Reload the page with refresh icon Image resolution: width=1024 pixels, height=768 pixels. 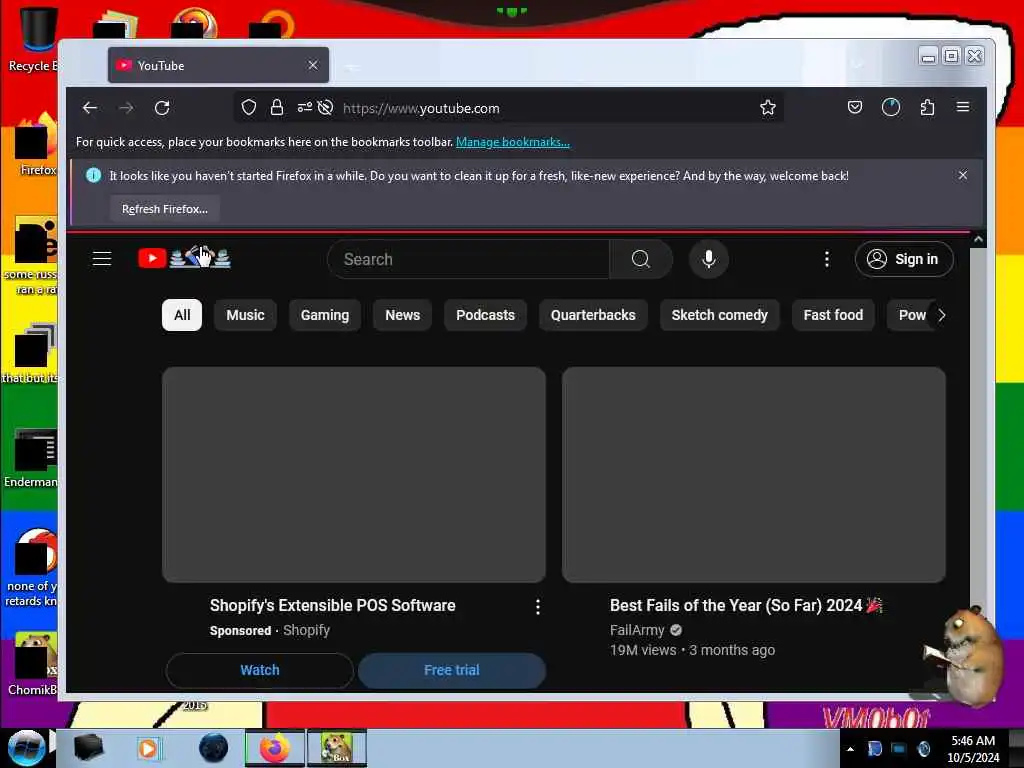point(162,108)
